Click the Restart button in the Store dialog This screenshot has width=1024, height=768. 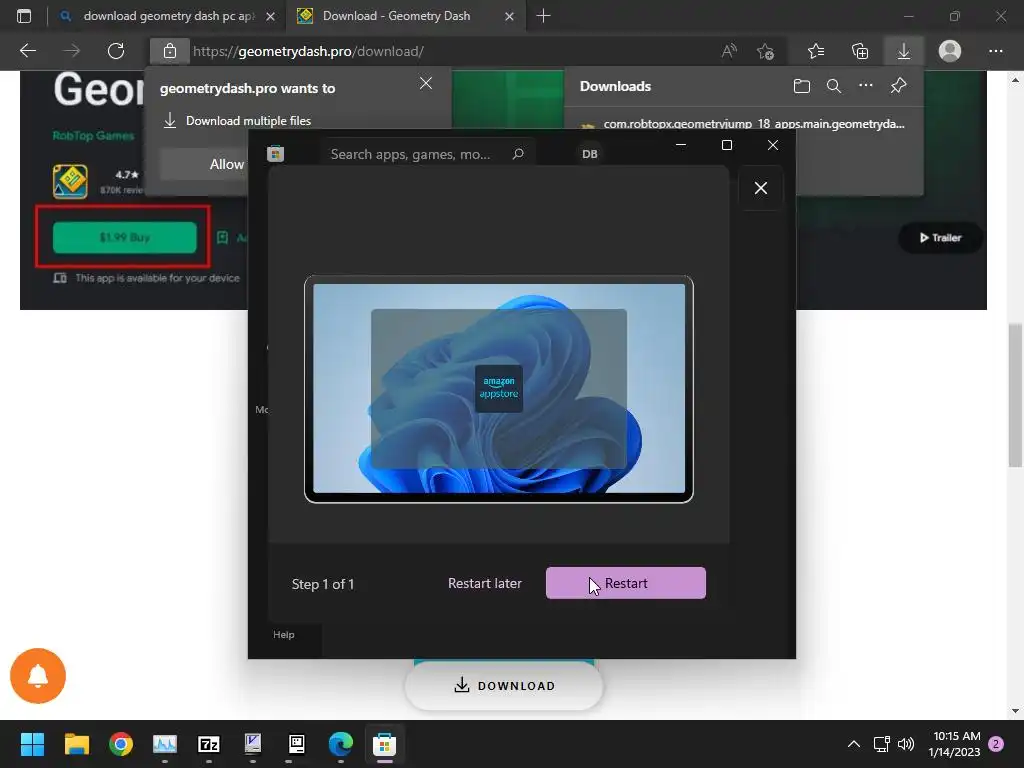click(626, 583)
